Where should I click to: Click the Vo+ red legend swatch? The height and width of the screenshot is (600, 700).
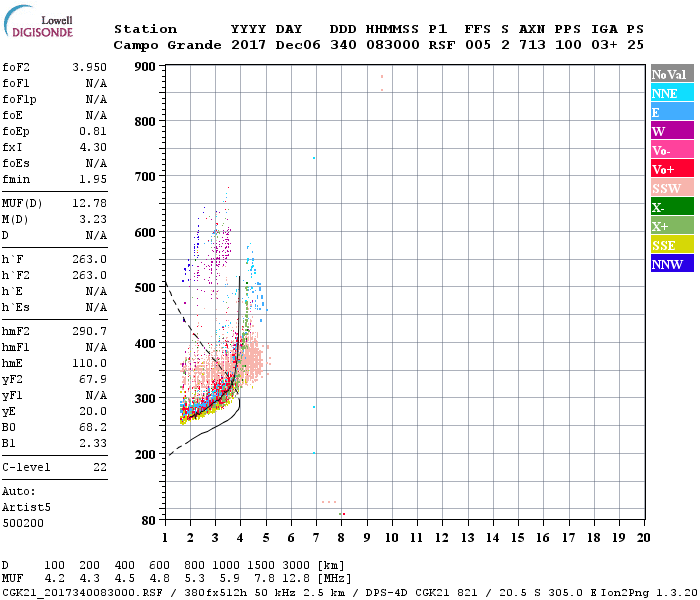[x=671, y=169]
